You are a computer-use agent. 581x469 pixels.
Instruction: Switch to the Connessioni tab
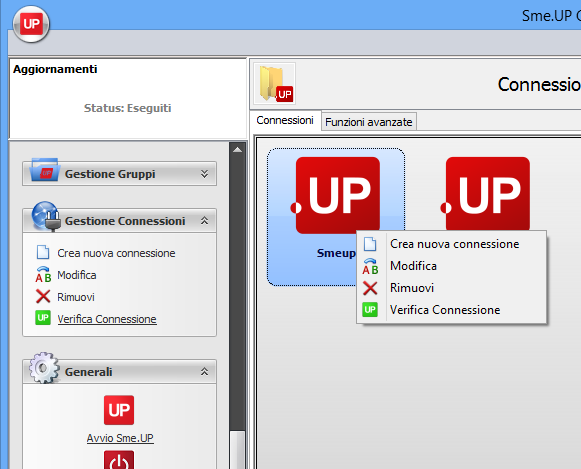[x=285, y=120]
